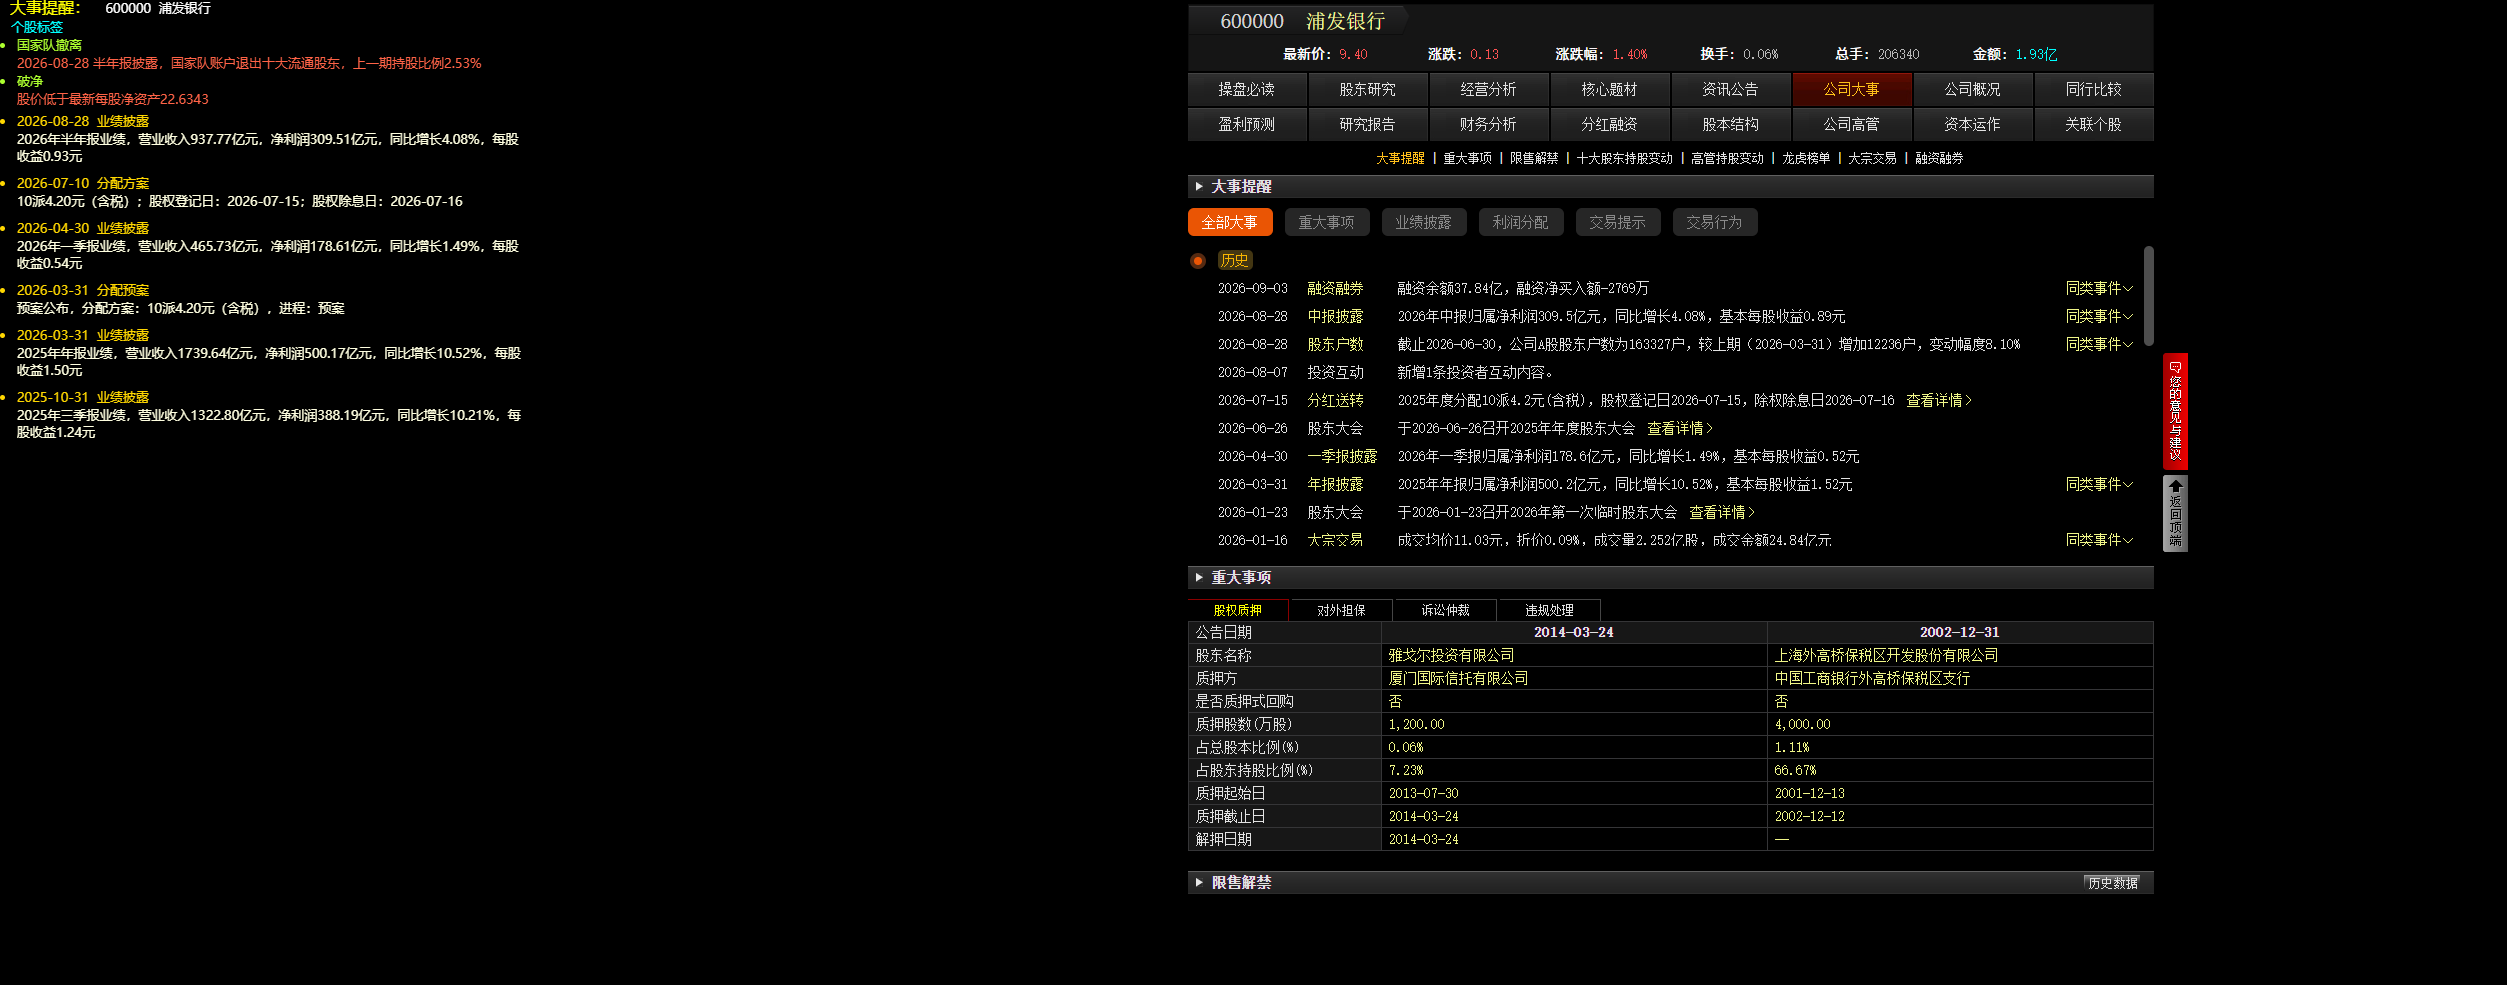Select the 对外担保 sub-tab
Screen dimensions: 2507x985
tap(1341, 610)
